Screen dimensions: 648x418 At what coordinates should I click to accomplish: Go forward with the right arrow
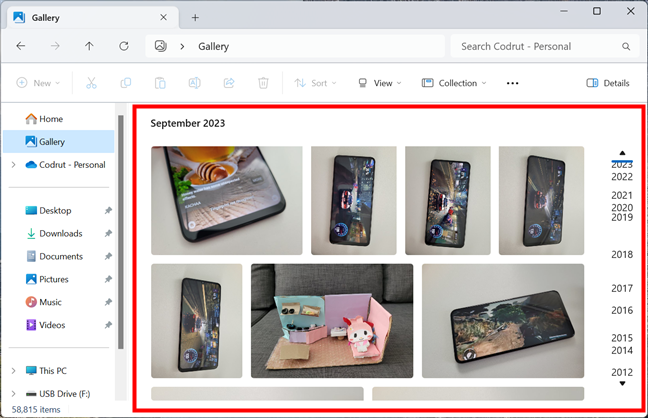click(x=55, y=46)
